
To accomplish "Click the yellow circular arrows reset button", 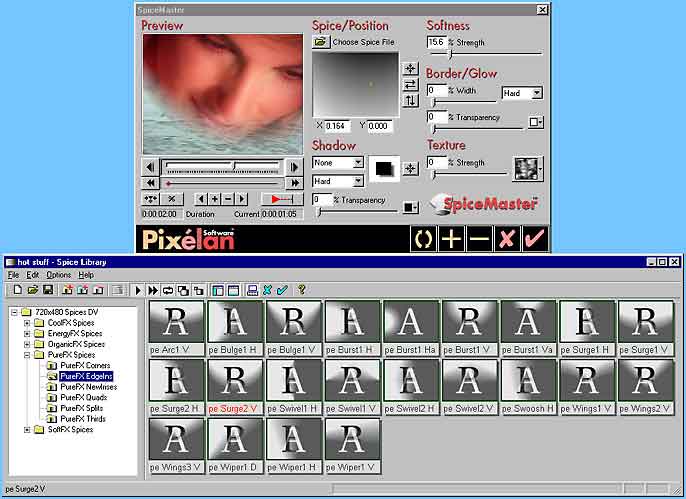I will tap(424, 239).
